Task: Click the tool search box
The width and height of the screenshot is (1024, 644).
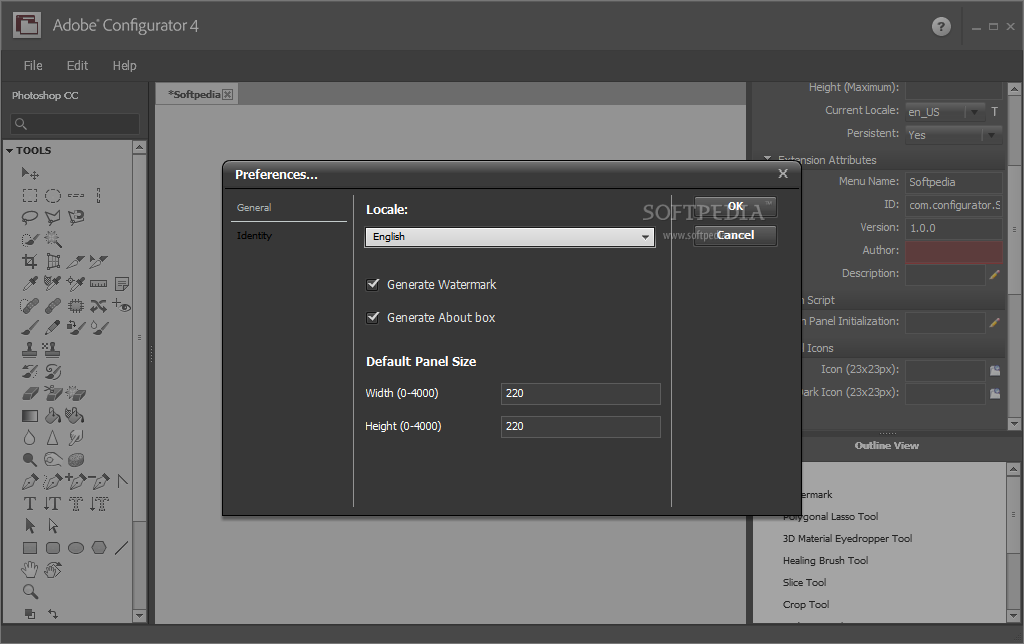Action: click(74, 123)
